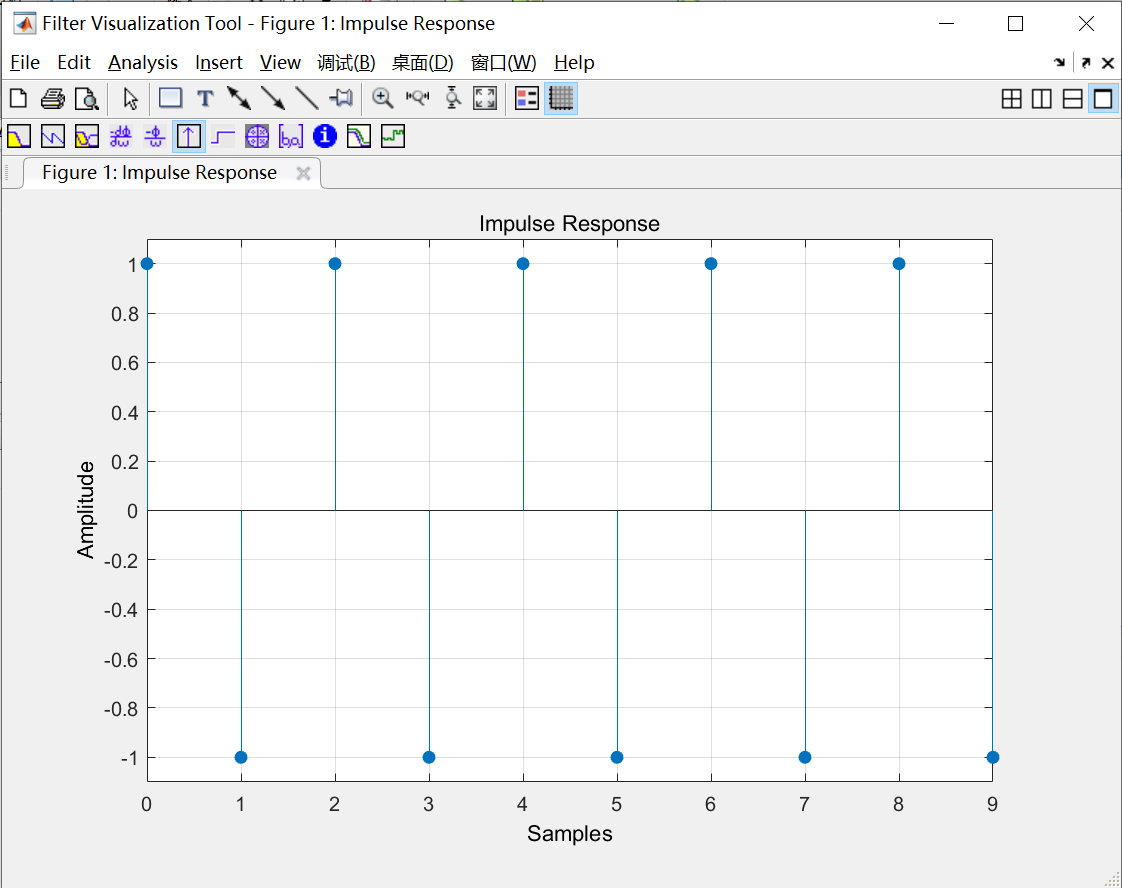Viewport: 1122px width, 888px height.
Task: Select the Impulse Response analysis toggle
Action: tap(188, 136)
